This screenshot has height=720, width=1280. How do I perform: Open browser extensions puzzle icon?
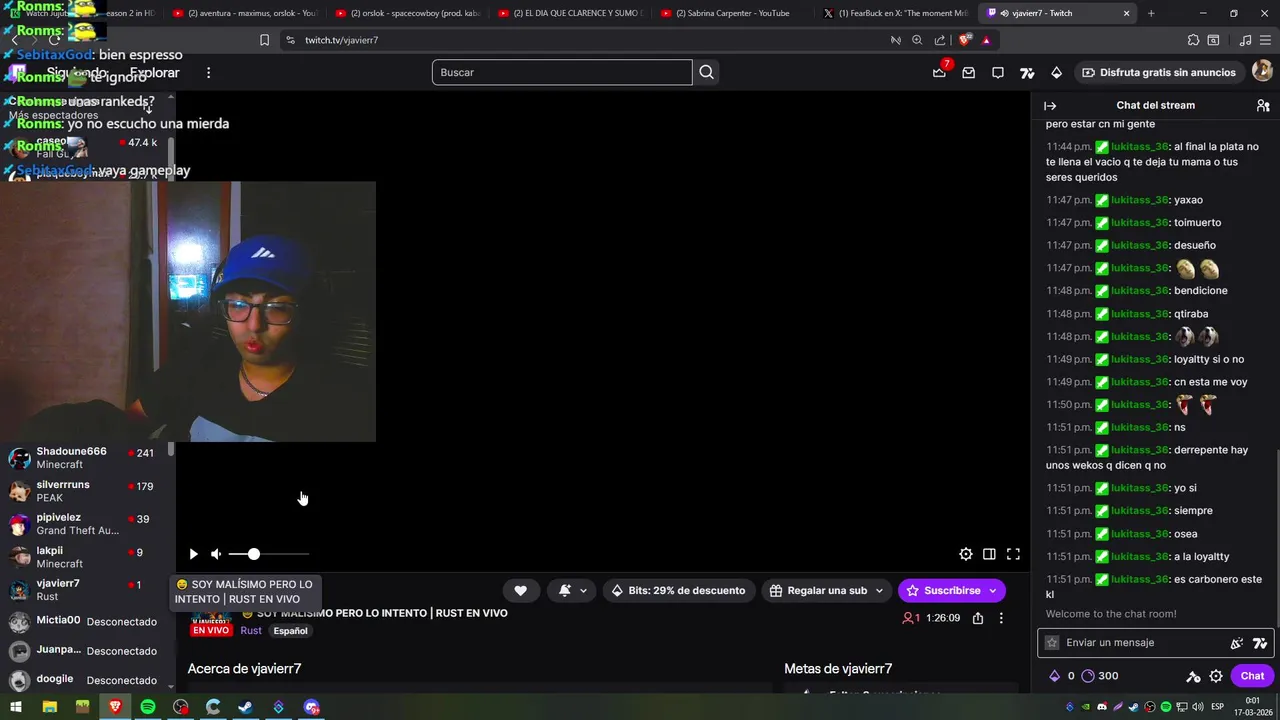1193,40
